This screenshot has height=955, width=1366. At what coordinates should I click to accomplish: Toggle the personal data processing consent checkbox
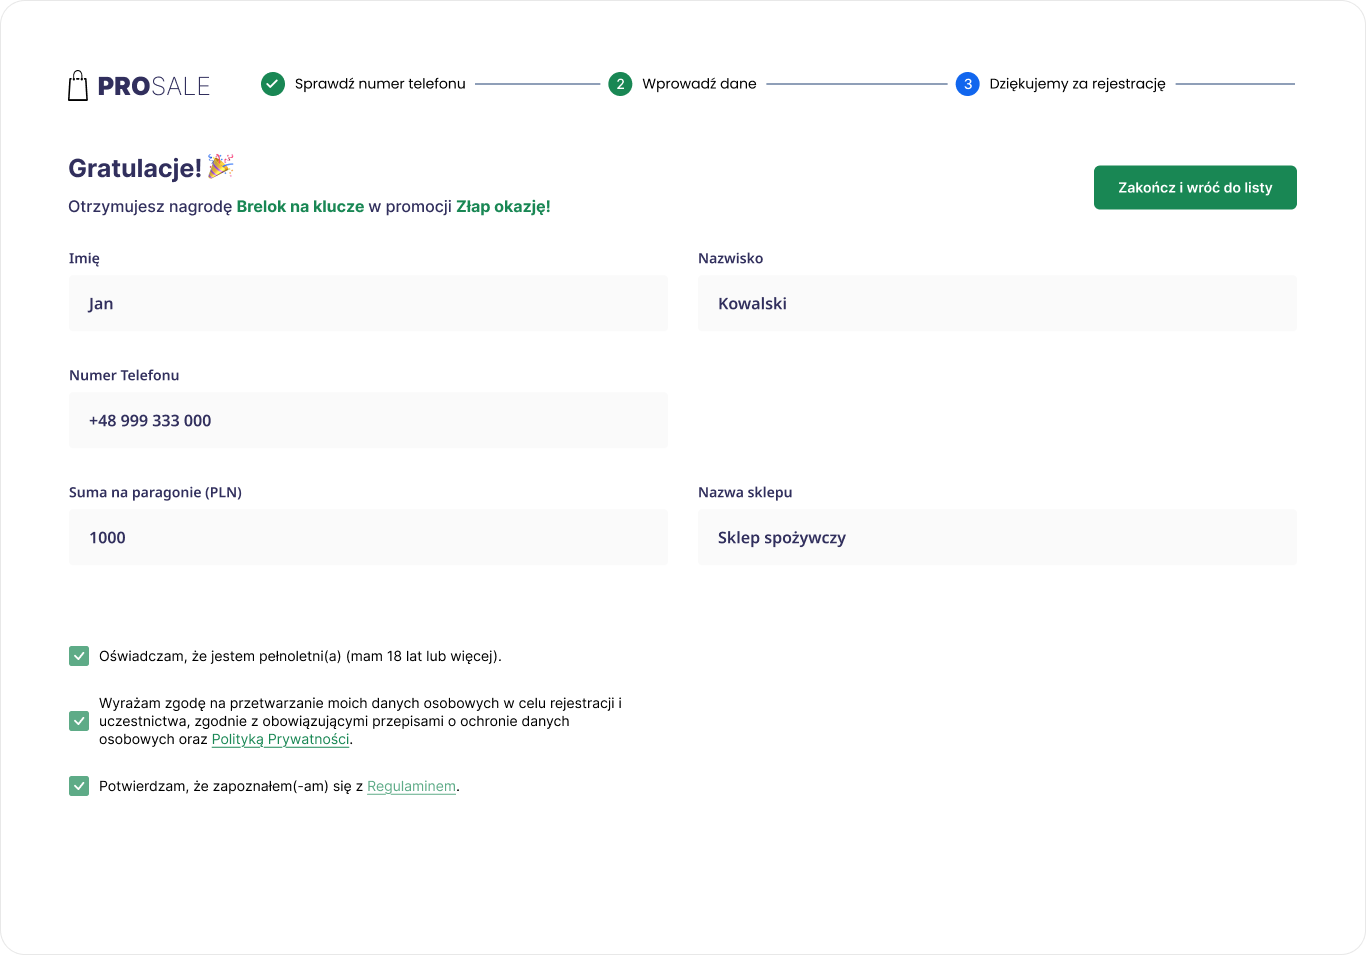click(x=79, y=721)
